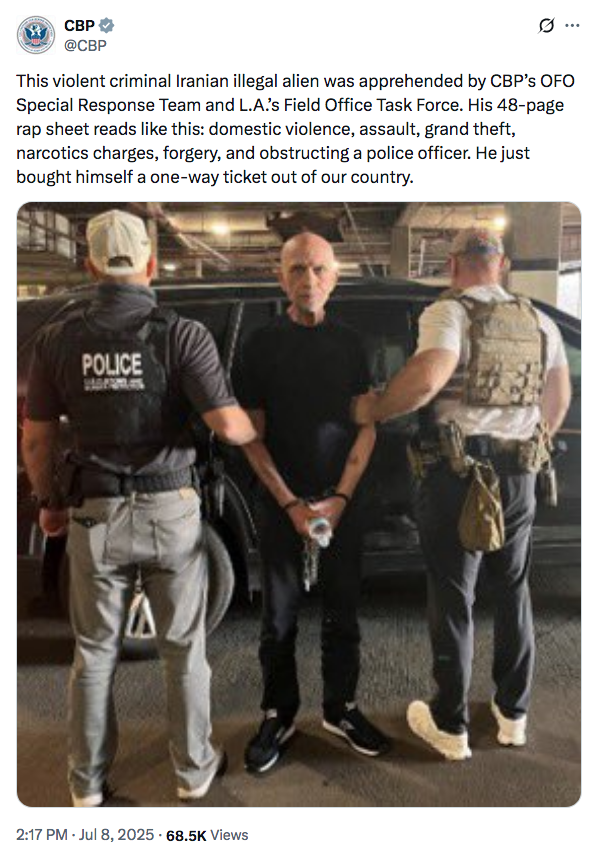Click the Jul 8, 2025 date
The width and height of the screenshot is (598, 858).
pos(117,835)
